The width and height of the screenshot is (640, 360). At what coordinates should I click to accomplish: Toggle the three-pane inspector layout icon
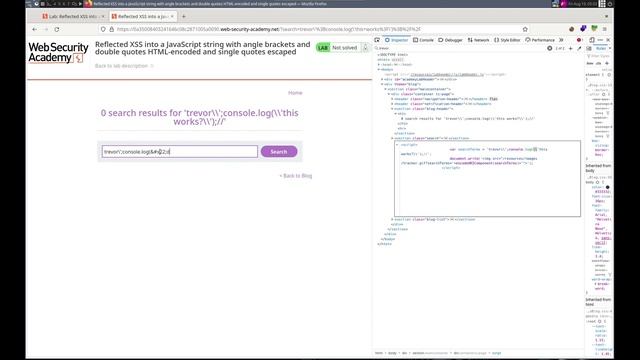coord(589,48)
